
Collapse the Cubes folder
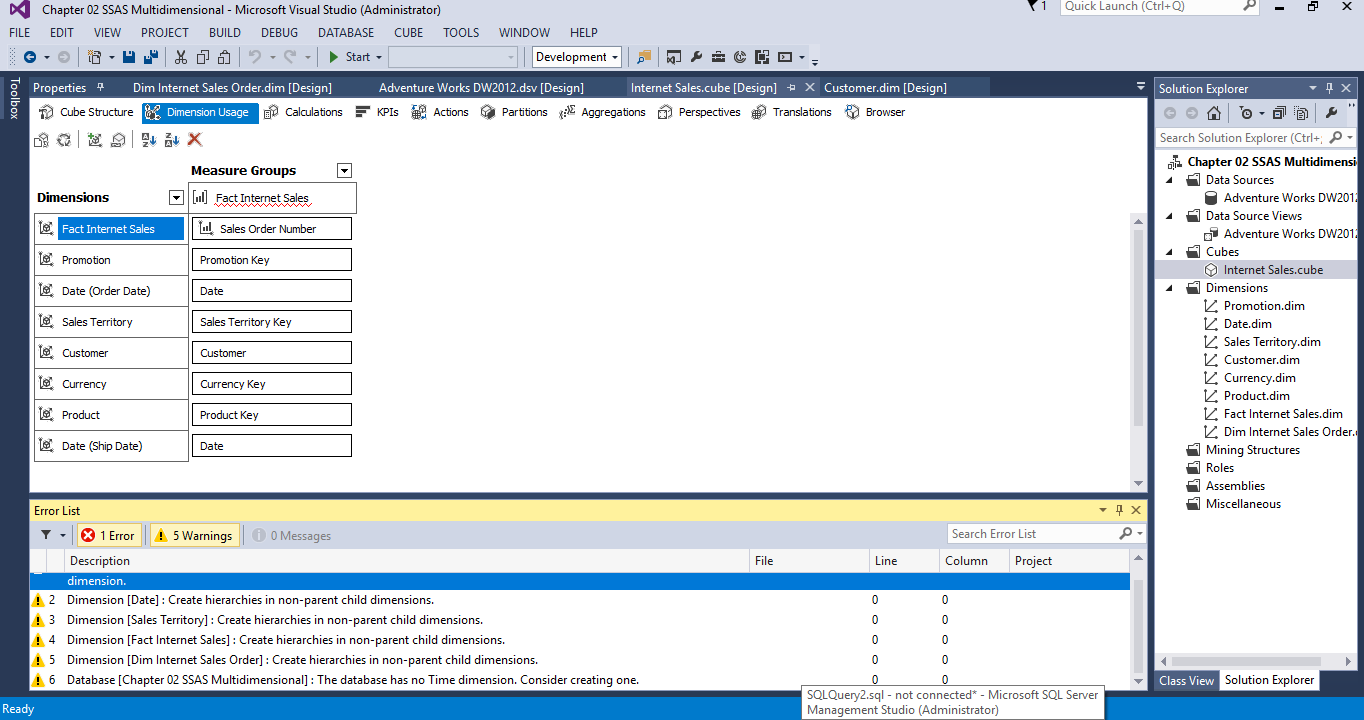1171,252
